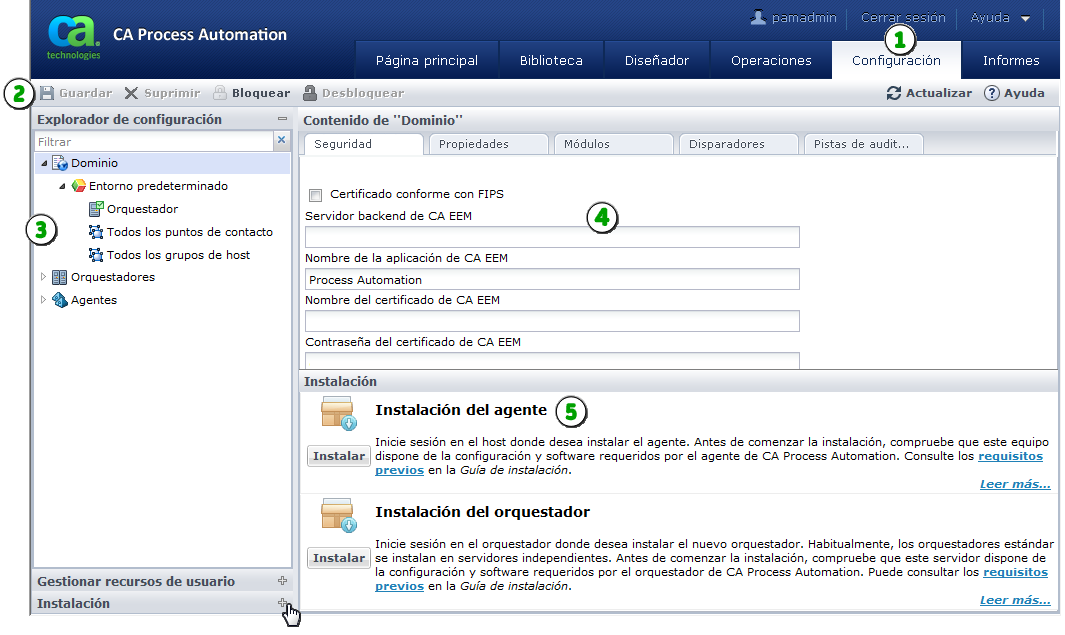This screenshot has height=635, width=1065.
Task: Expand the Instalación panel at bottom left
Action: [282, 603]
